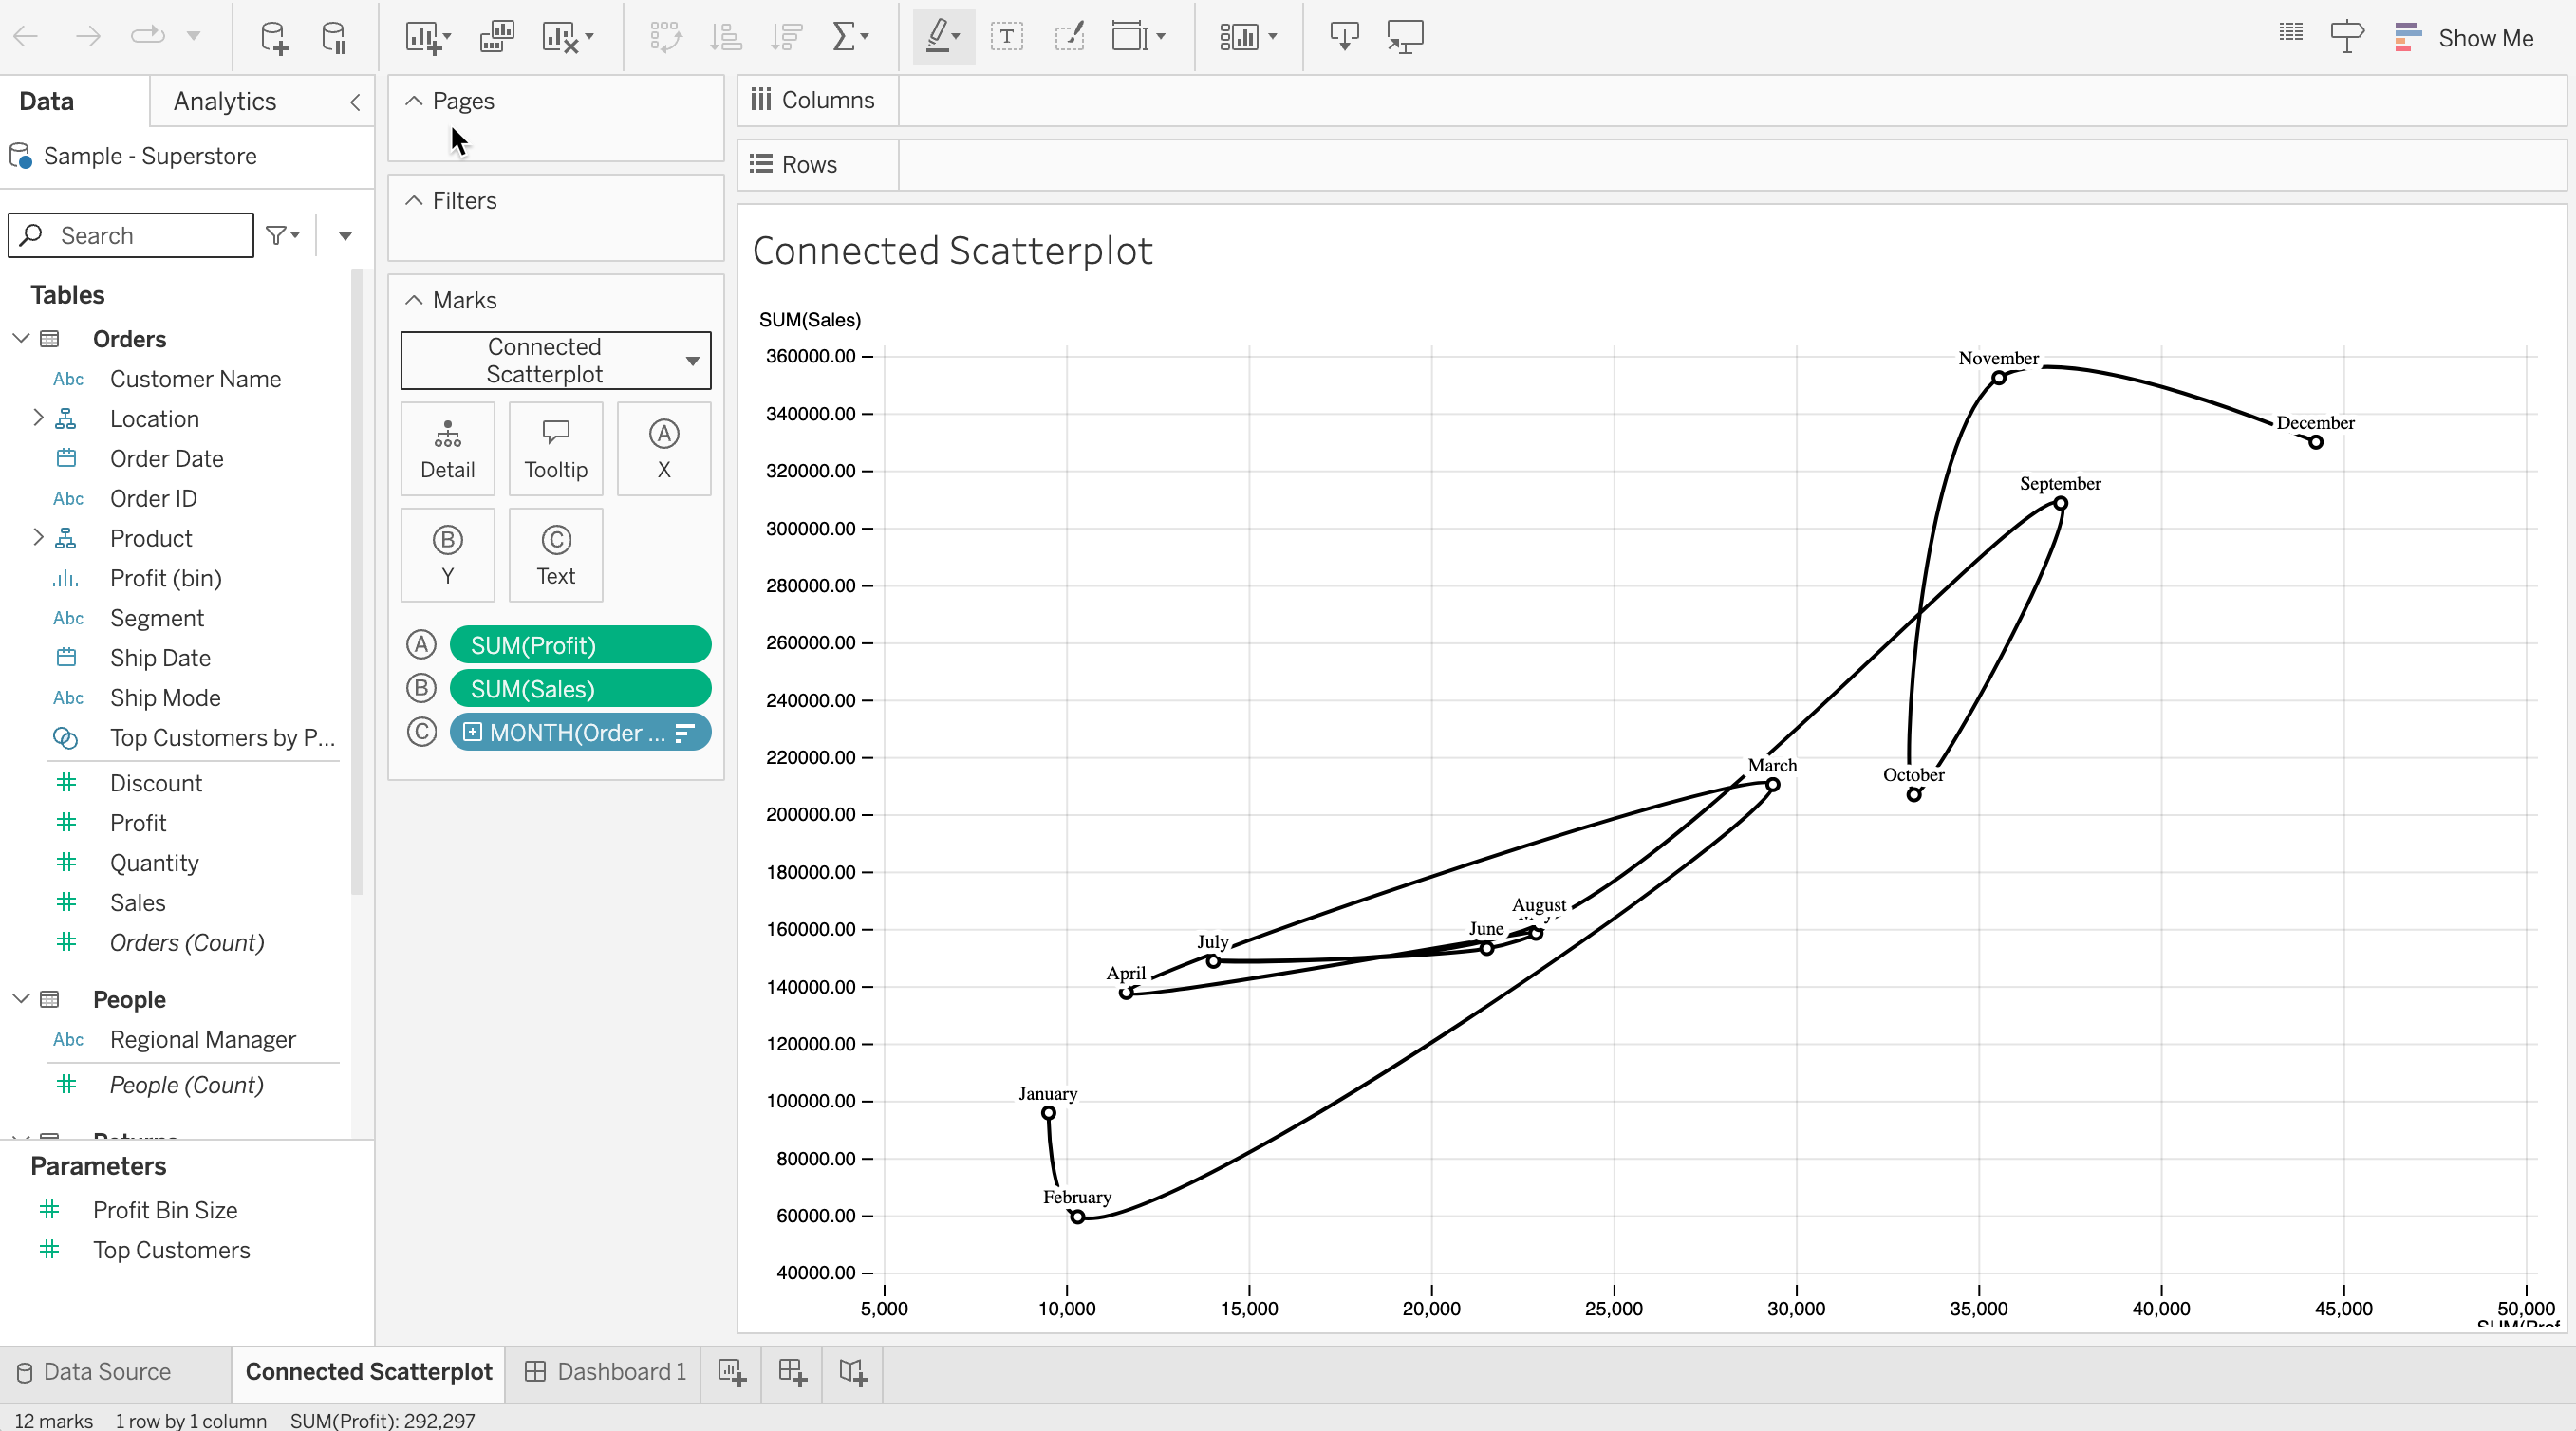Click the New Worksheet icon at bottom
This screenshot has width=2576, height=1431.
pyautogui.click(x=731, y=1371)
